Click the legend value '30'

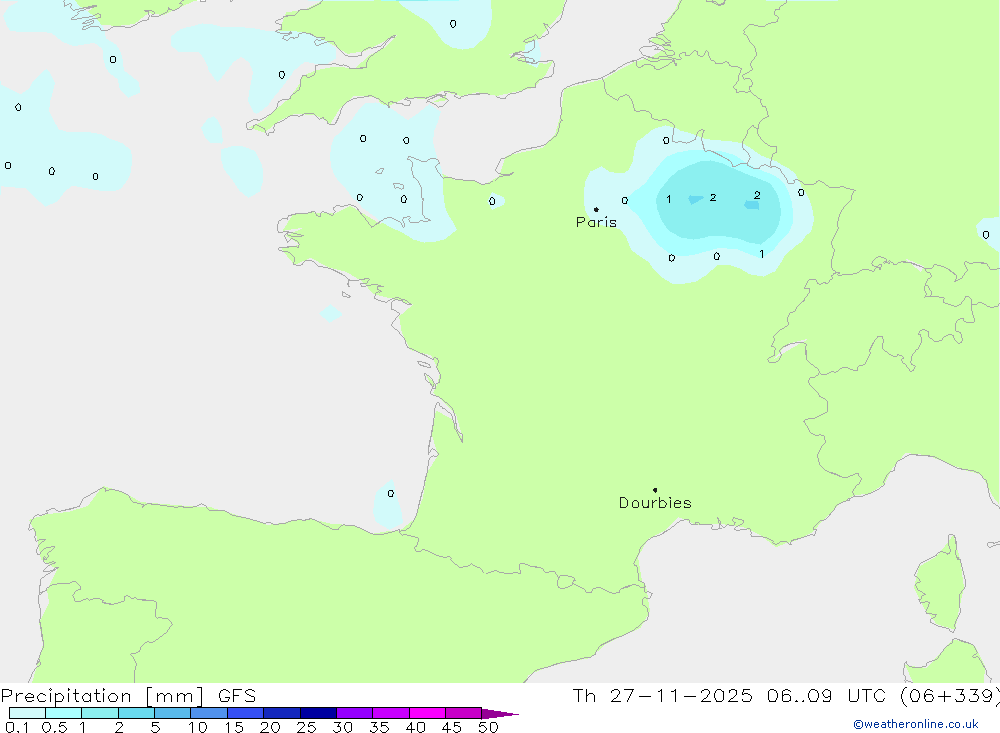pos(342,727)
